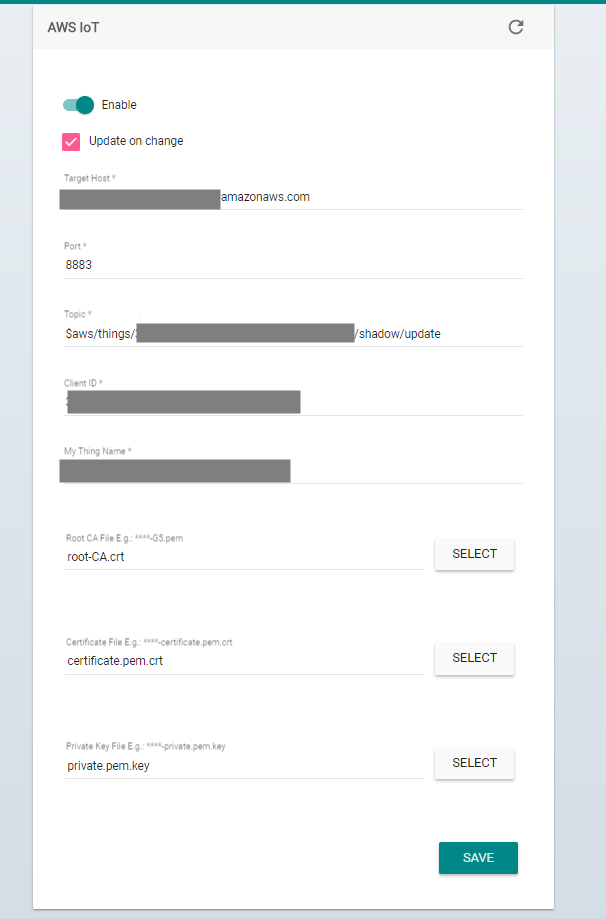This screenshot has height=919, width=606.
Task: Choose SELECT beside Certificate File
Action: click(x=474, y=658)
